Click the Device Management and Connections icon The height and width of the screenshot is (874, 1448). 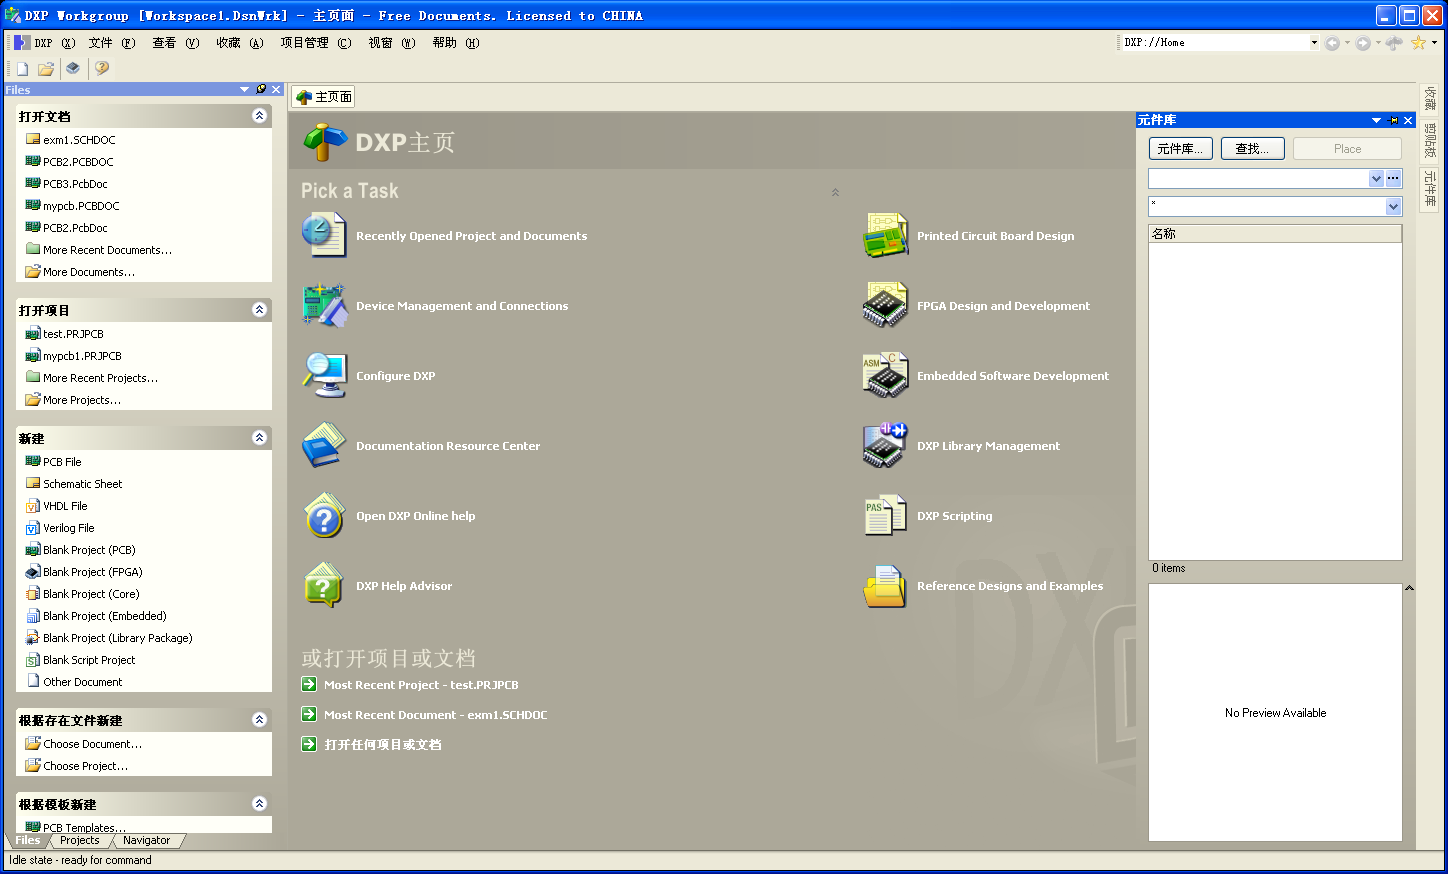(x=324, y=305)
